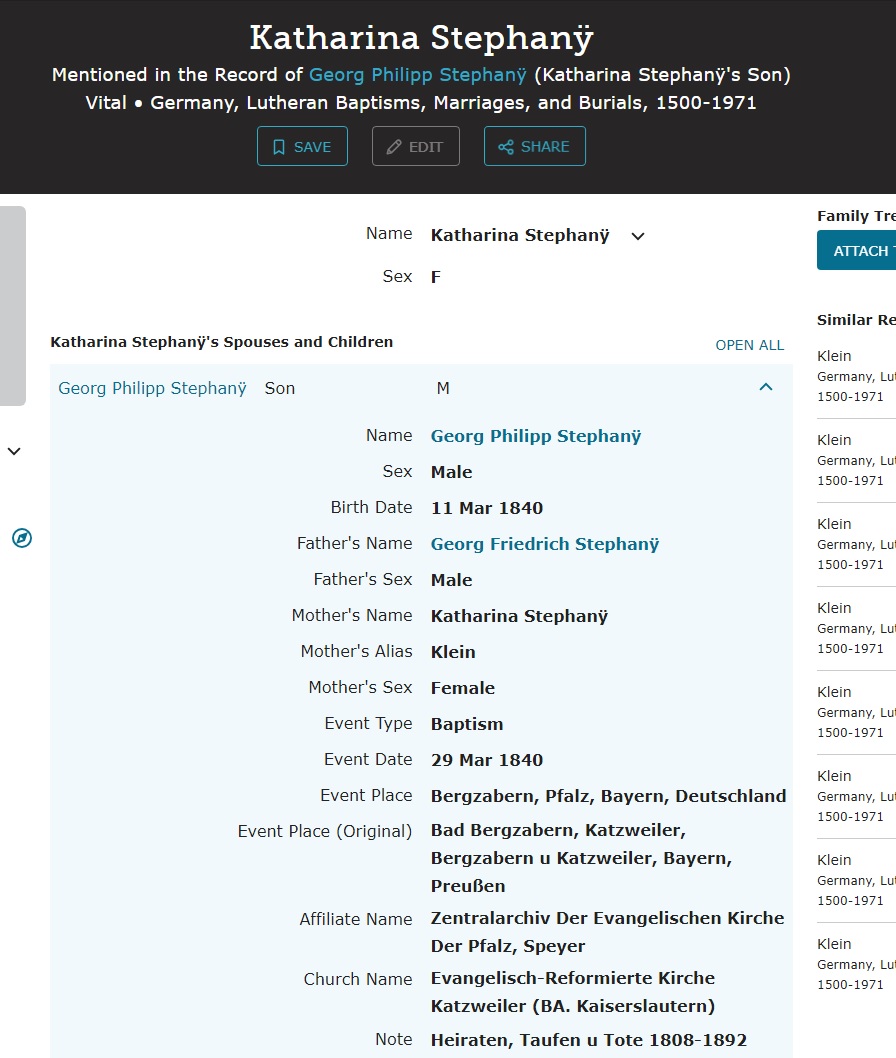Image resolution: width=896 pixels, height=1058 pixels.
Task: Click the Son relationship label in row header
Action: click(279, 388)
